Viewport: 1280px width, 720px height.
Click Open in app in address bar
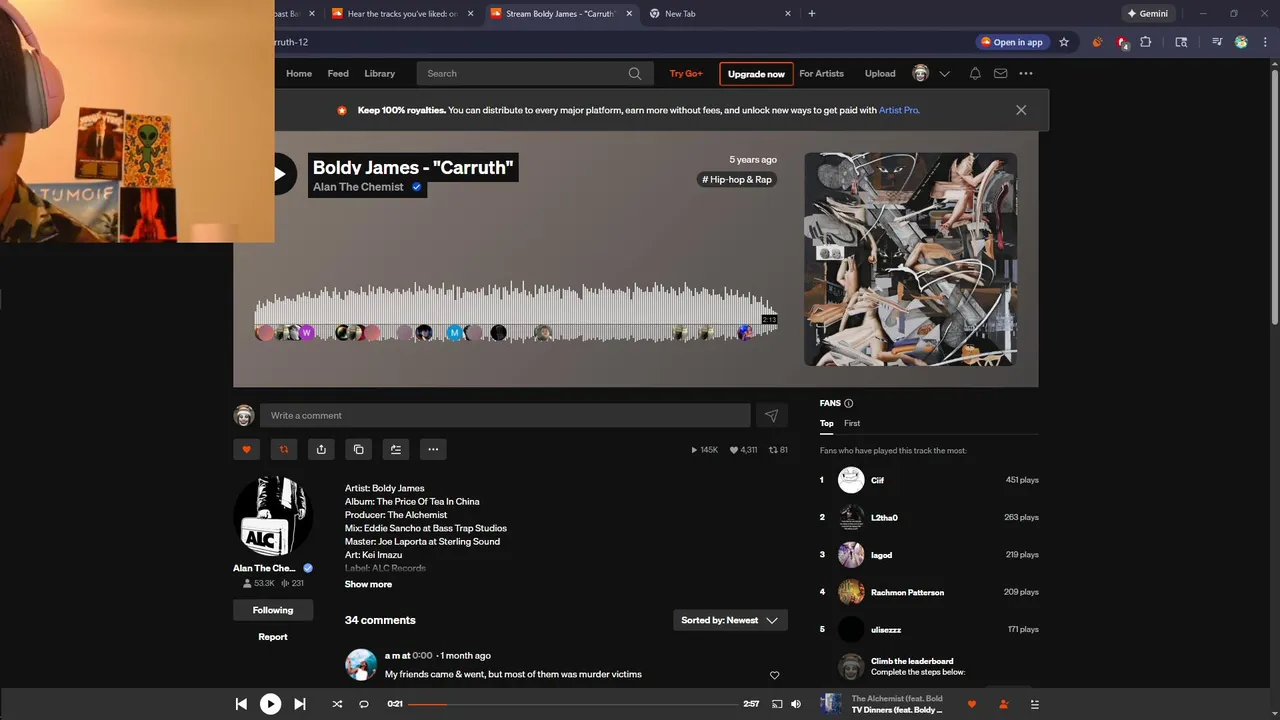[1012, 42]
